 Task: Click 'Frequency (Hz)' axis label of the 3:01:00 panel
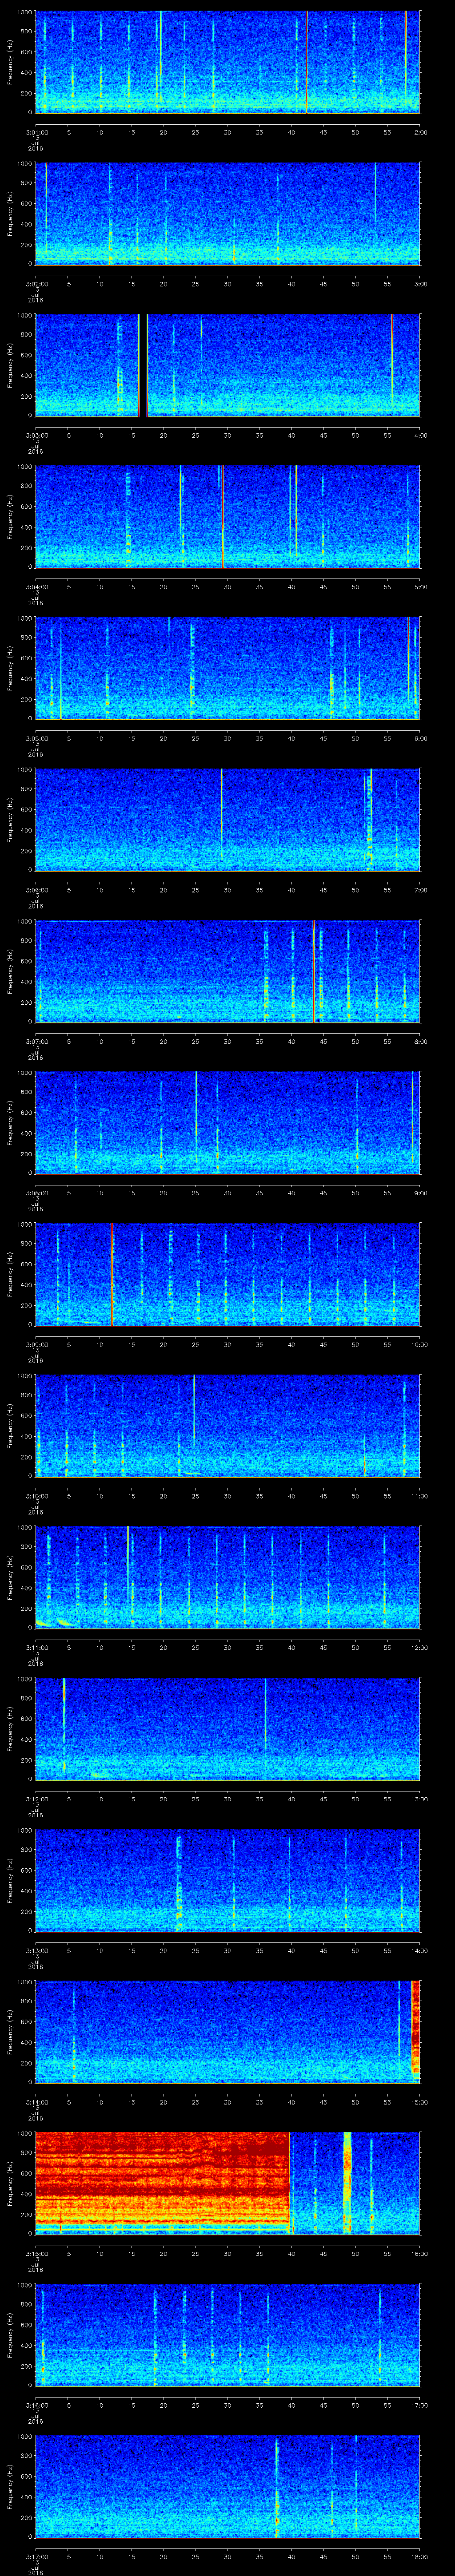tap(10, 62)
